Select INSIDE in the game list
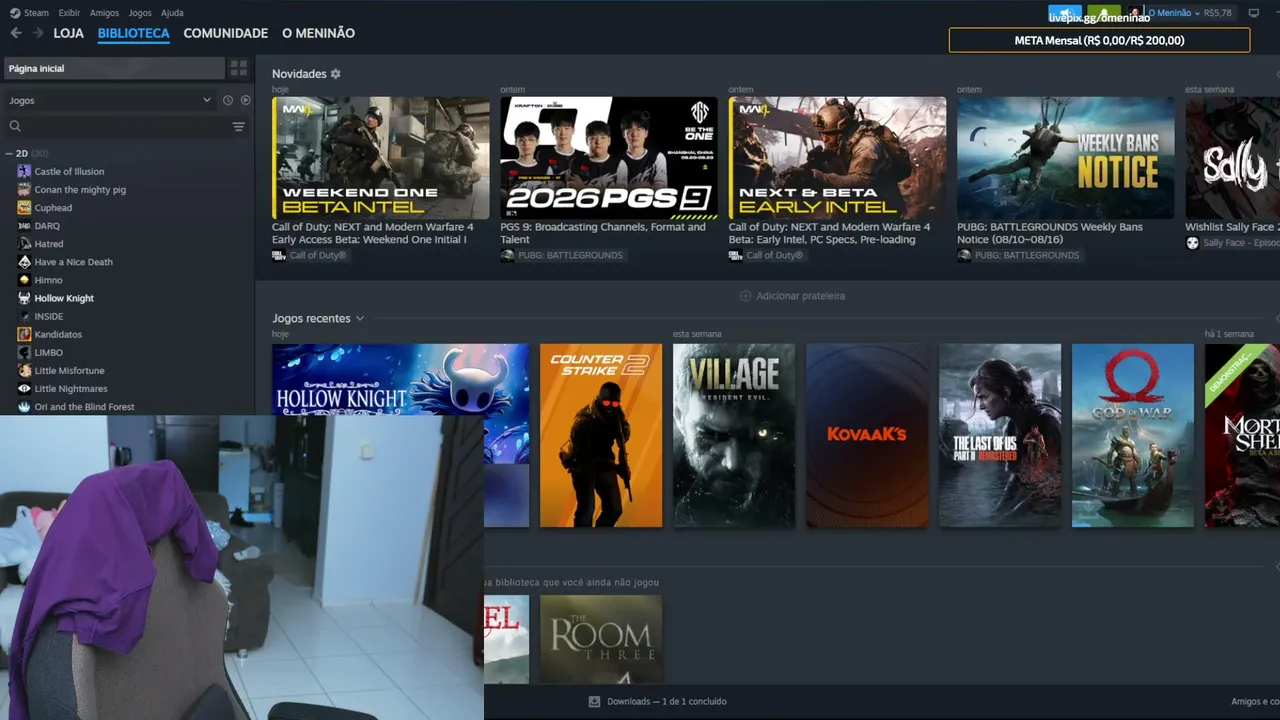This screenshot has width=1280, height=720. (49, 316)
